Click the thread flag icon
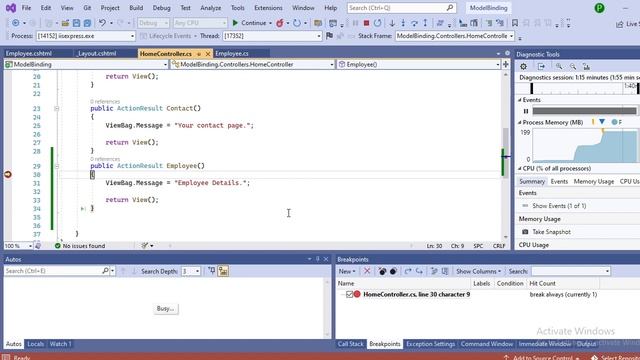640x360 pixels. [329, 36]
